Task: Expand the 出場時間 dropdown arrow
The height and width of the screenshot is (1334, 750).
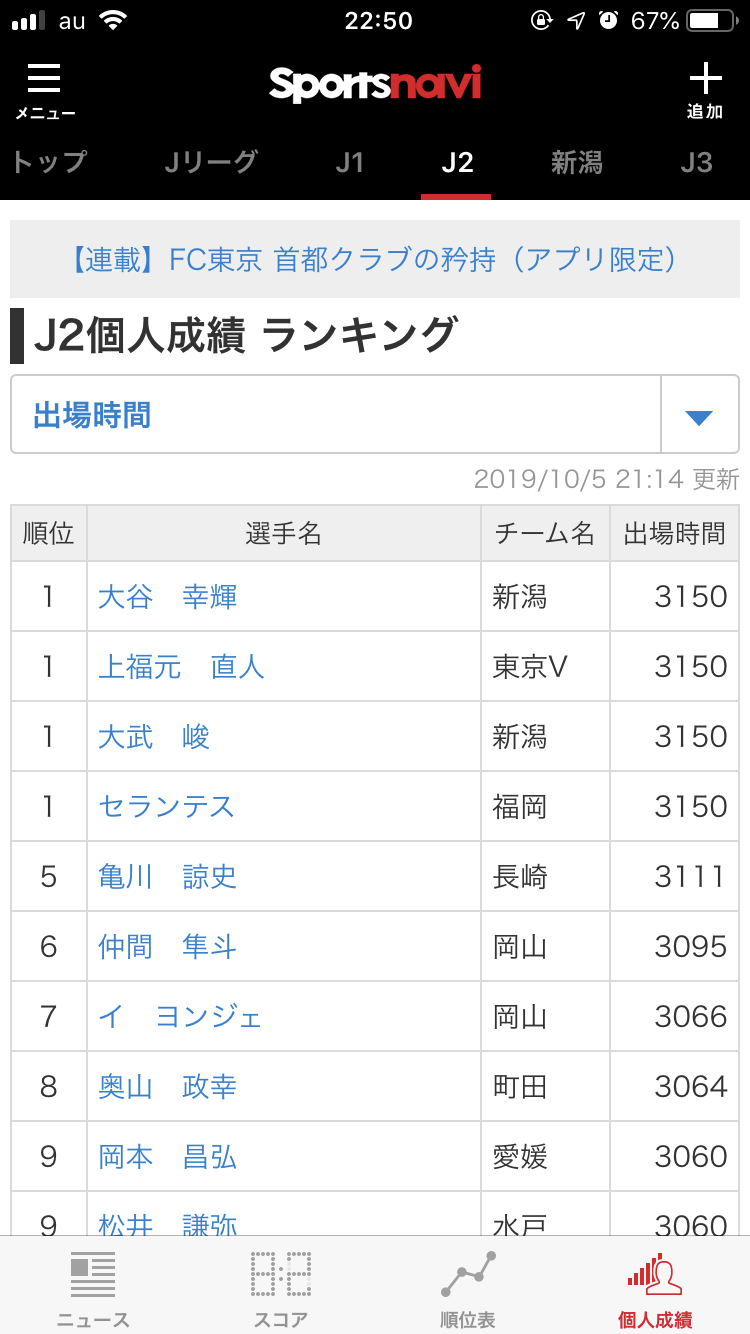Action: coord(699,416)
